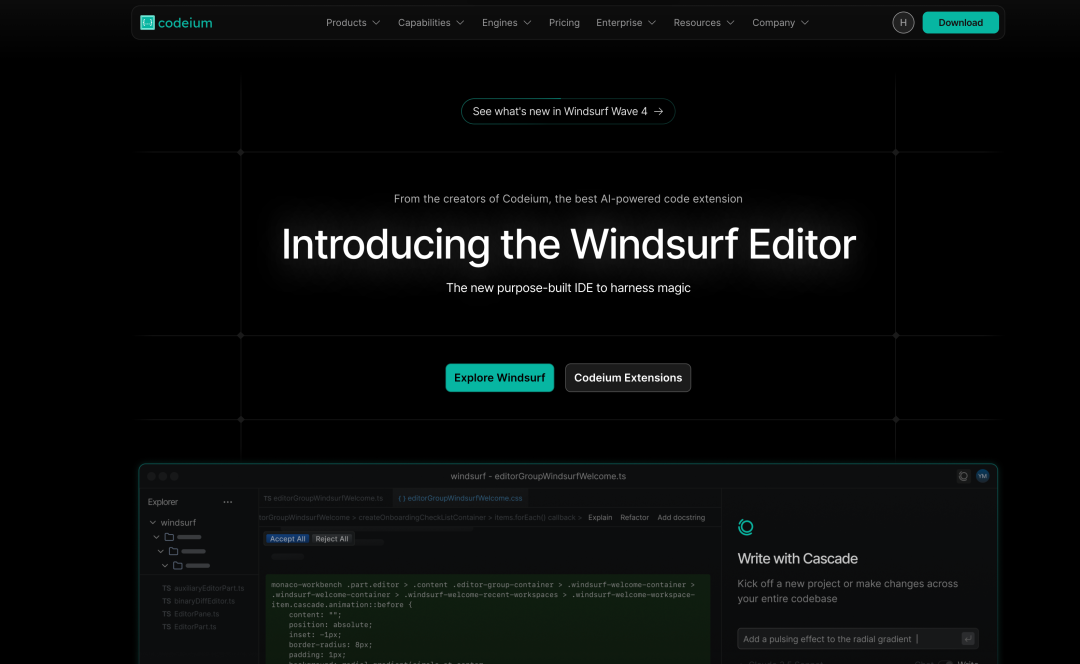Collapse the third nested folder chevron
The width and height of the screenshot is (1080, 664).
tap(165, 566)
